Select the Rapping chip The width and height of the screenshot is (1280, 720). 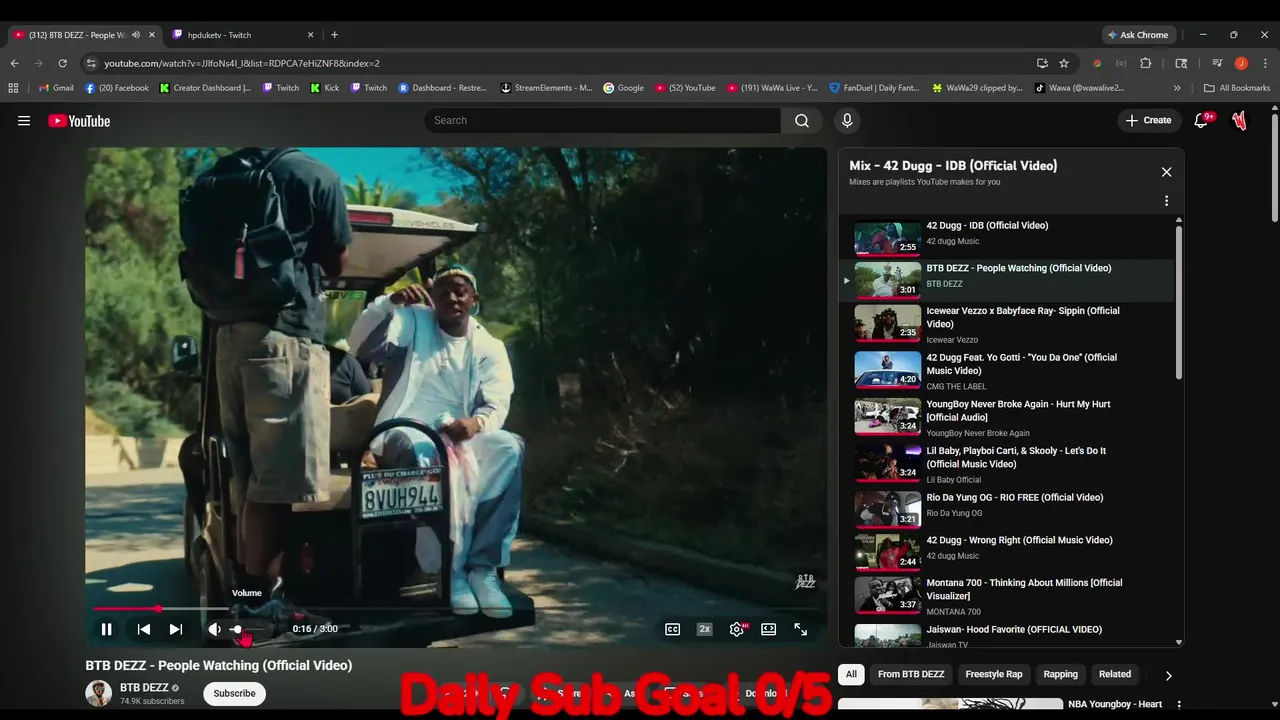pyautogui.click(x=1061, y=674)
